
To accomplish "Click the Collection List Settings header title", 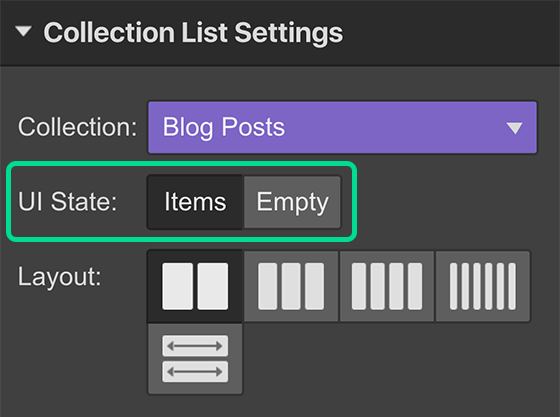I will tap(193, 33).
